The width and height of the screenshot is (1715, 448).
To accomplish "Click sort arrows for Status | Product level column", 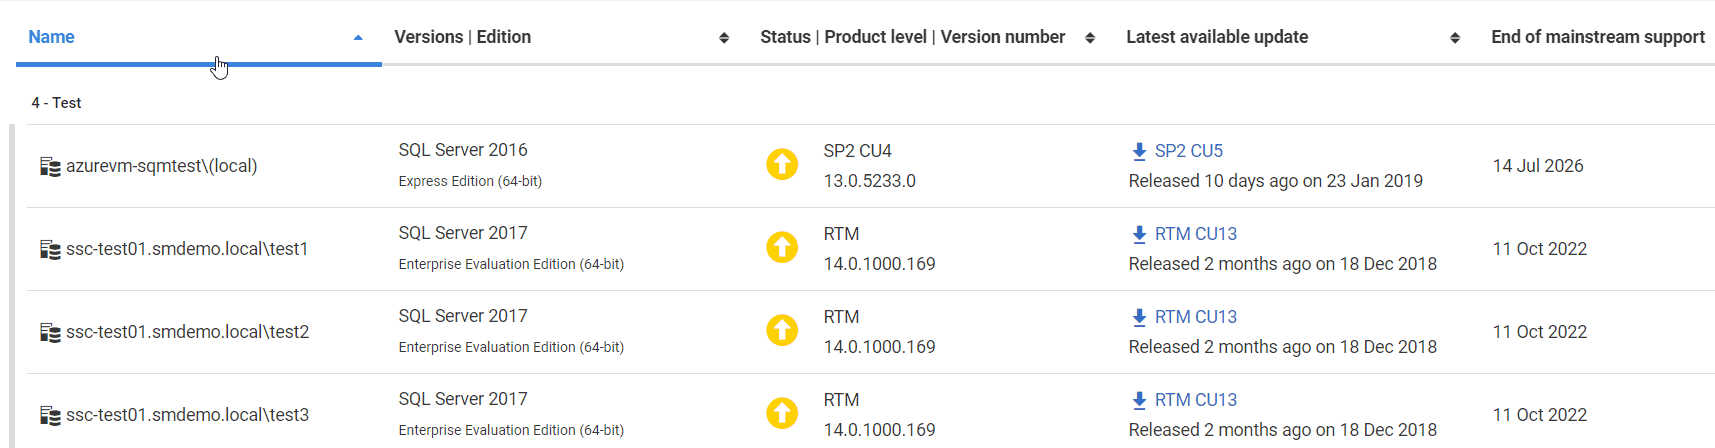I will pyautogui.click(x=1090, y=38).
